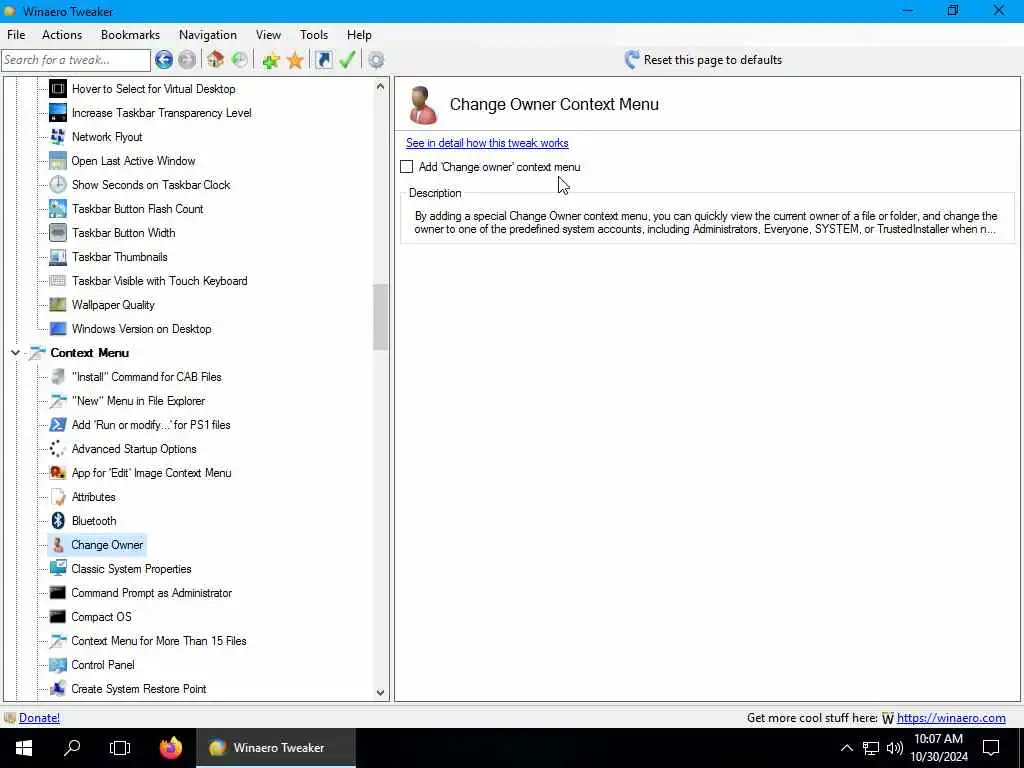Click the Donate! link
Viewport: 1024px width, 768px height.
tap(39, 718)
